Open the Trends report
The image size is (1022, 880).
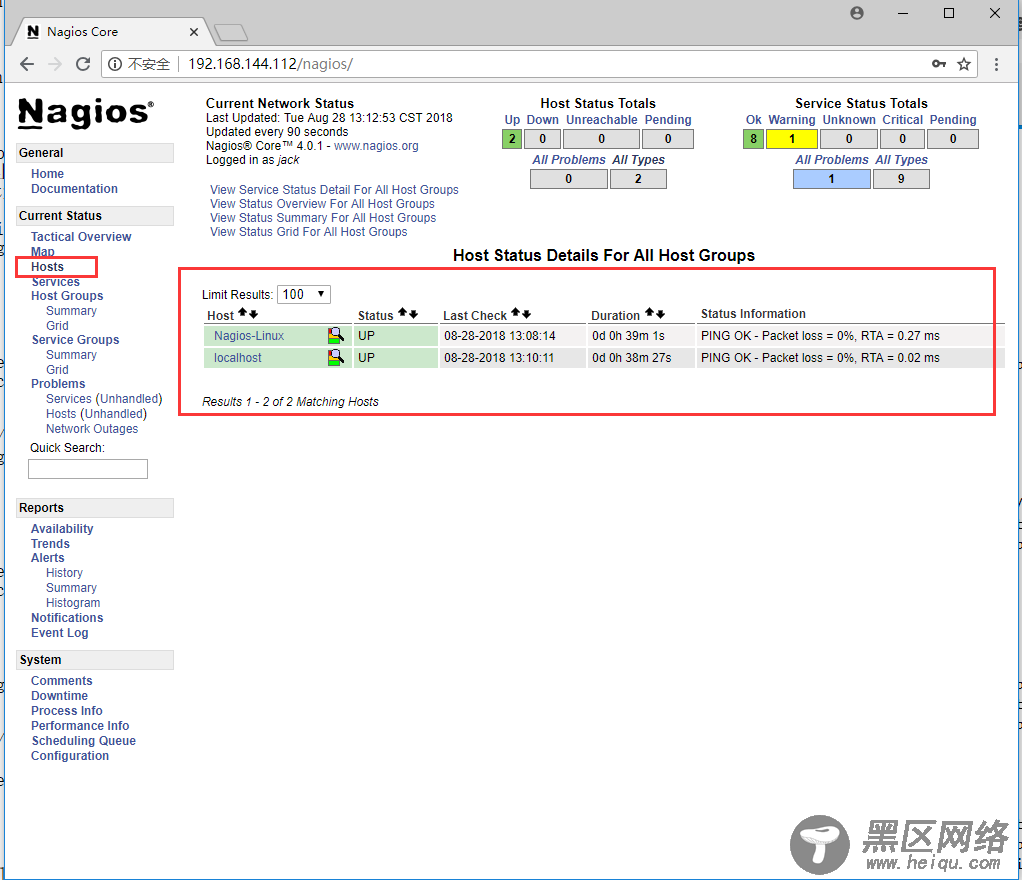pos(50,544)
